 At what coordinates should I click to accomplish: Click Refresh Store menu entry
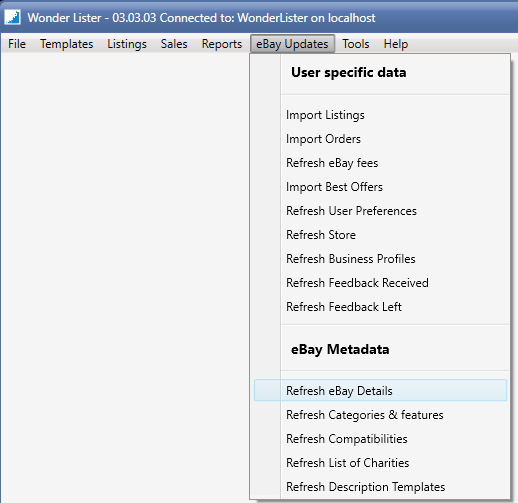click(x=380, y=235)
